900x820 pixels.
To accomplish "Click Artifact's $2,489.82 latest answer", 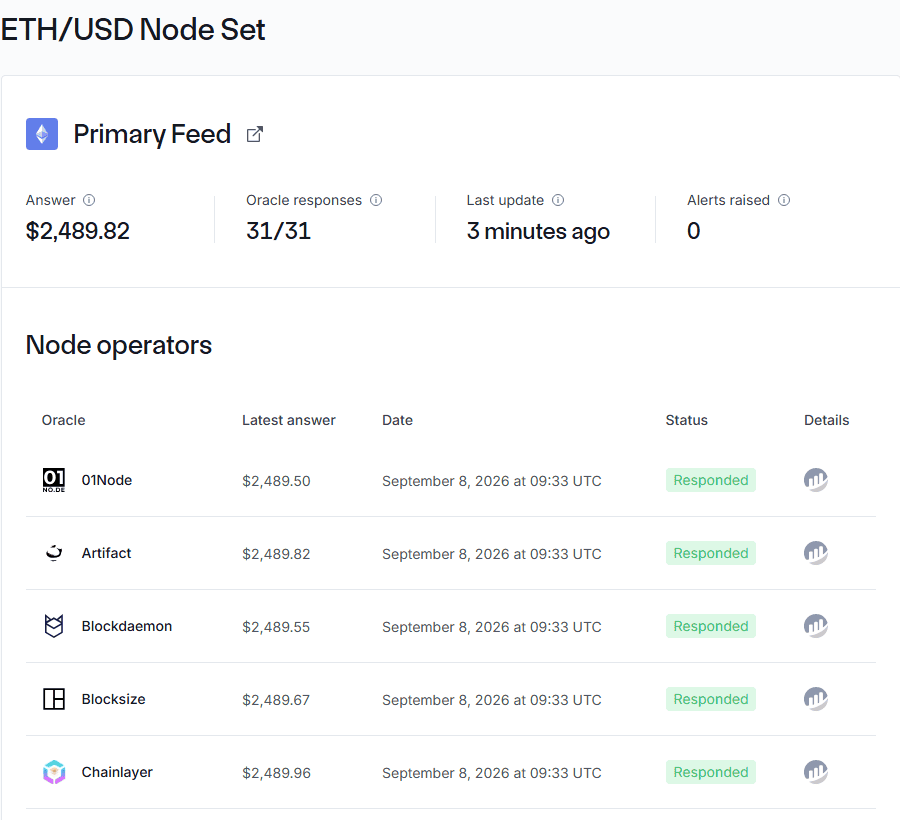I will click(276, 554).
